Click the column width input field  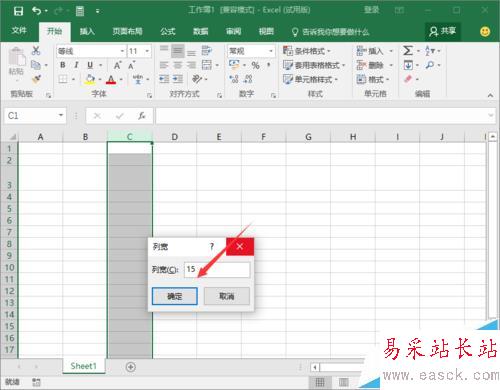coord(217,270)
